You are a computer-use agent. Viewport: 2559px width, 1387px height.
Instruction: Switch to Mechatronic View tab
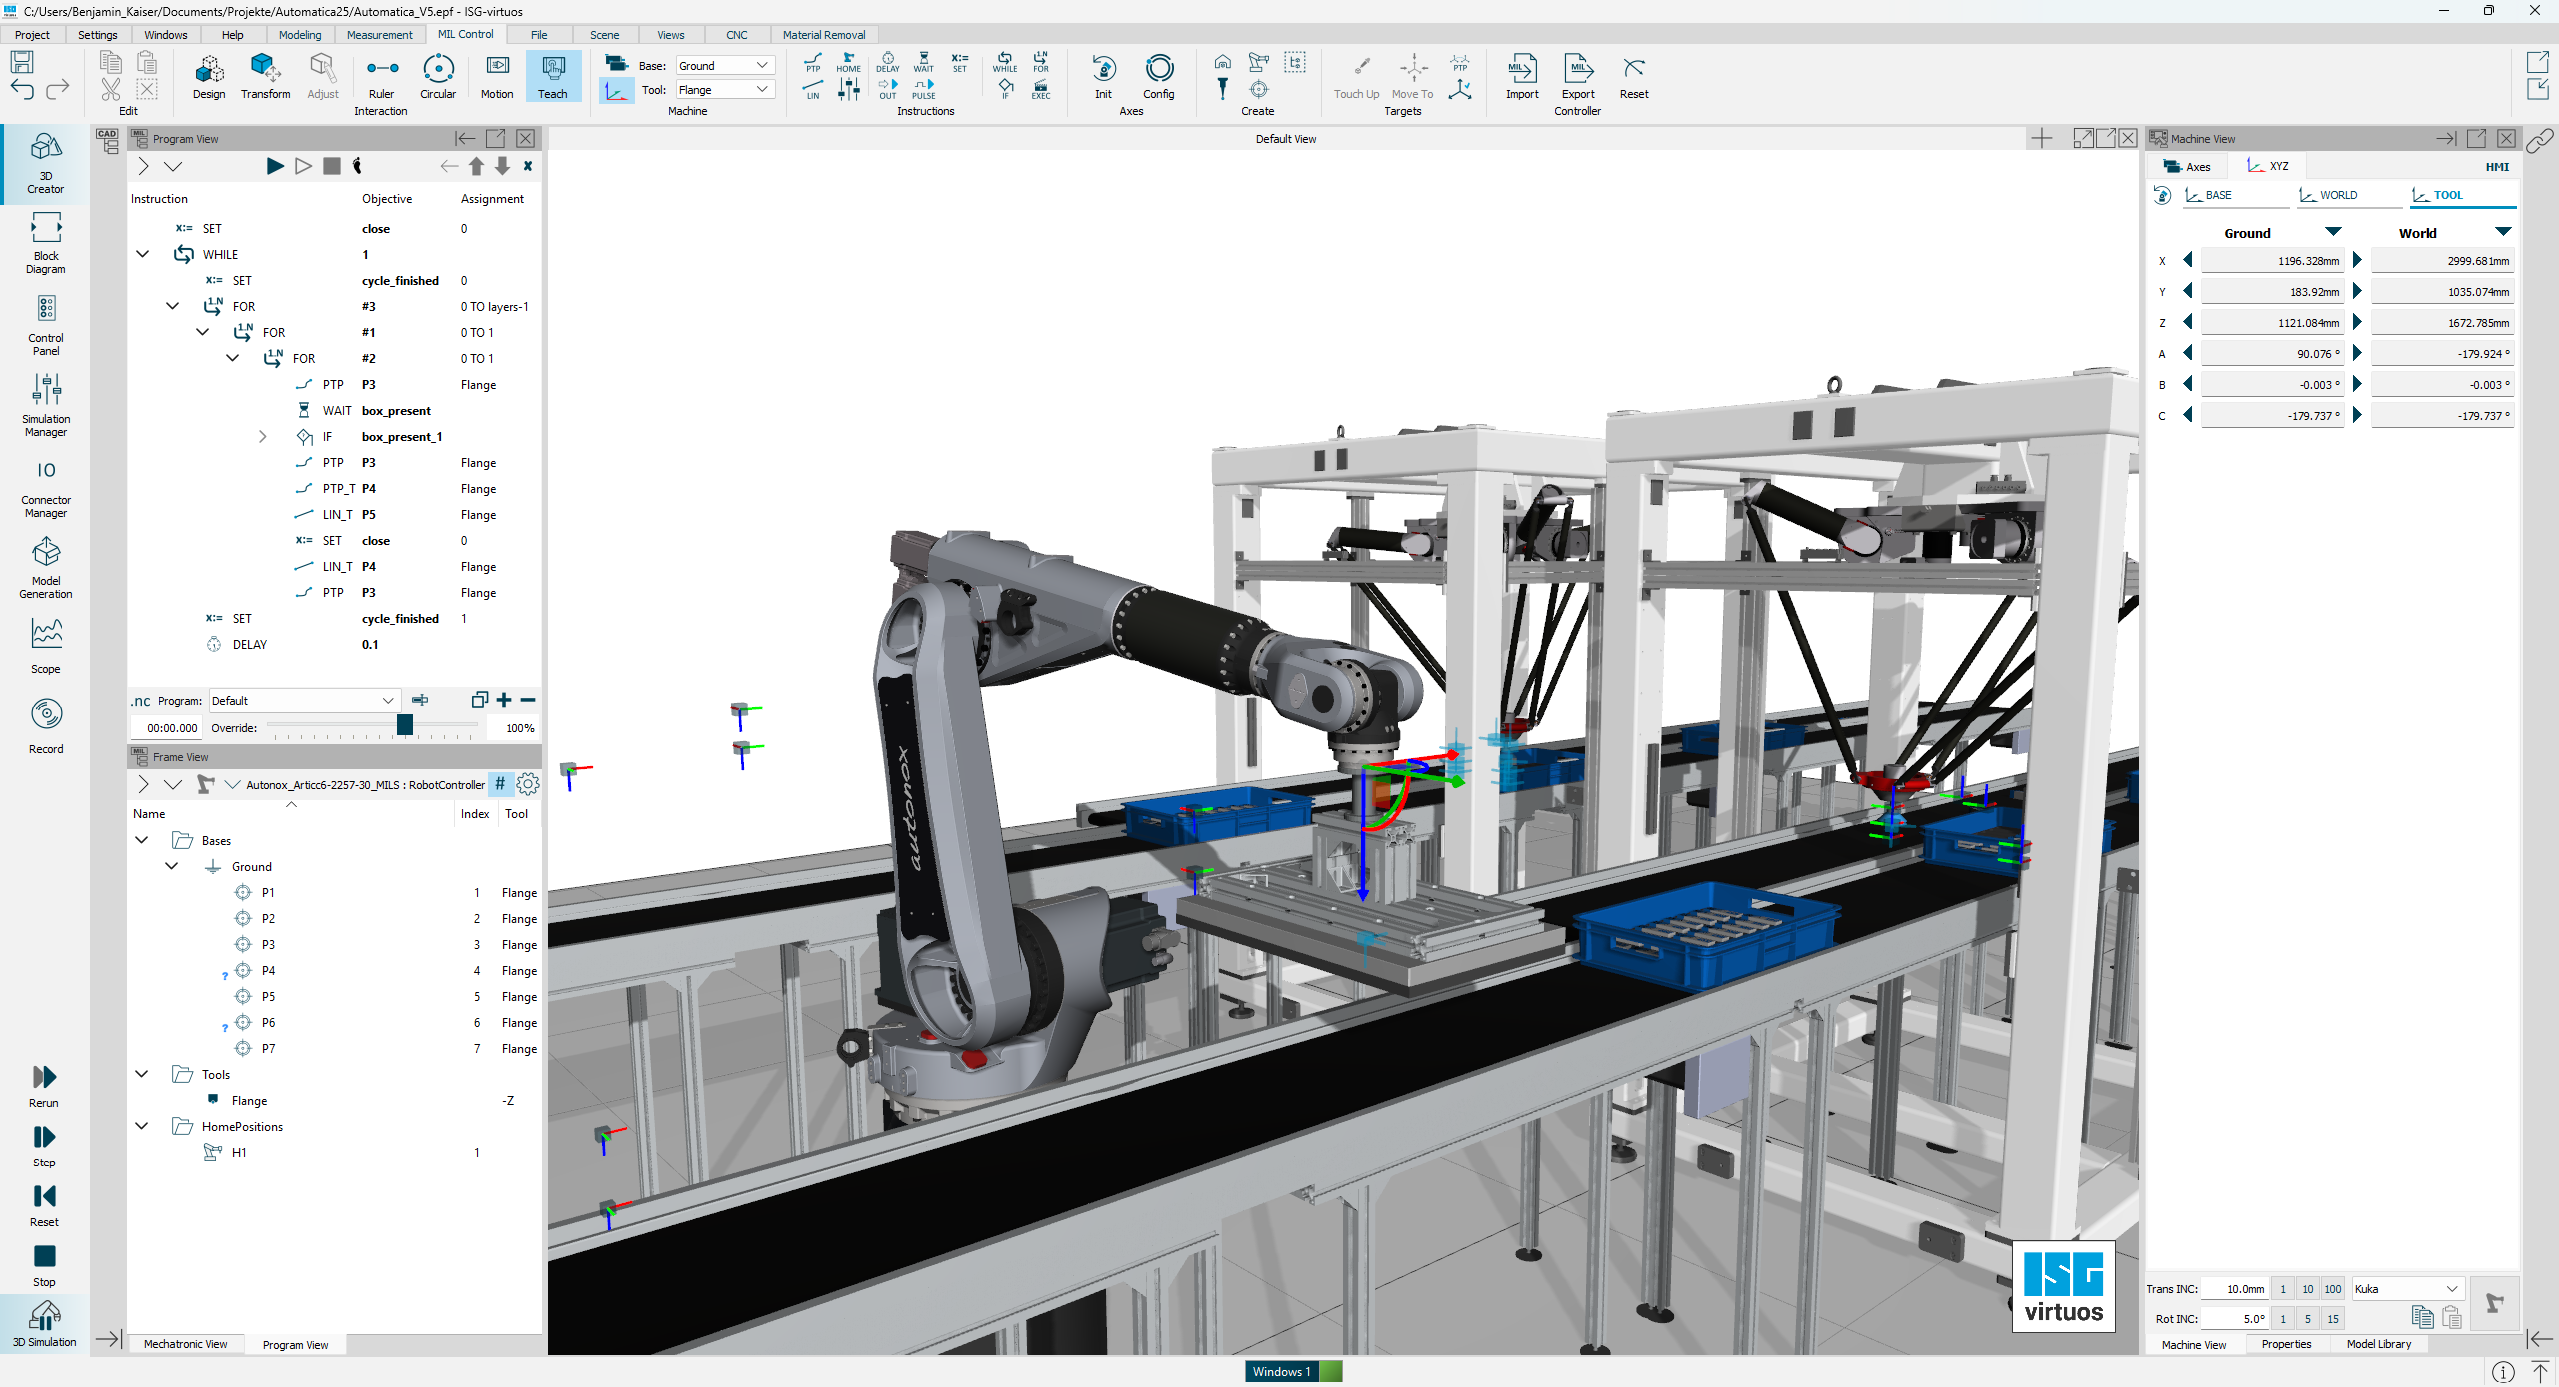pos(185,1344)
